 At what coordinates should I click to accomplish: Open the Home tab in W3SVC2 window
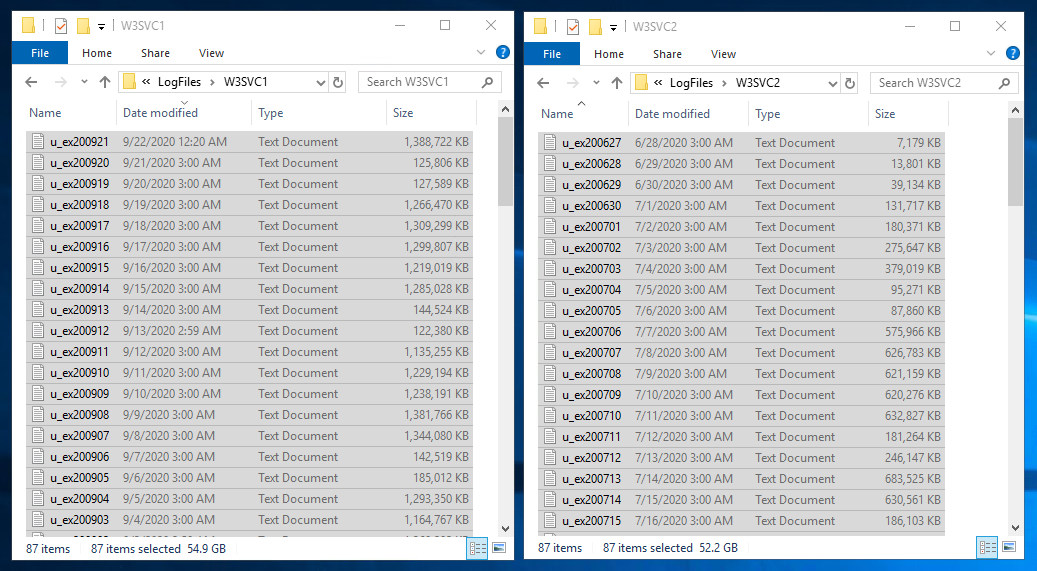click(x=608, y=54)
